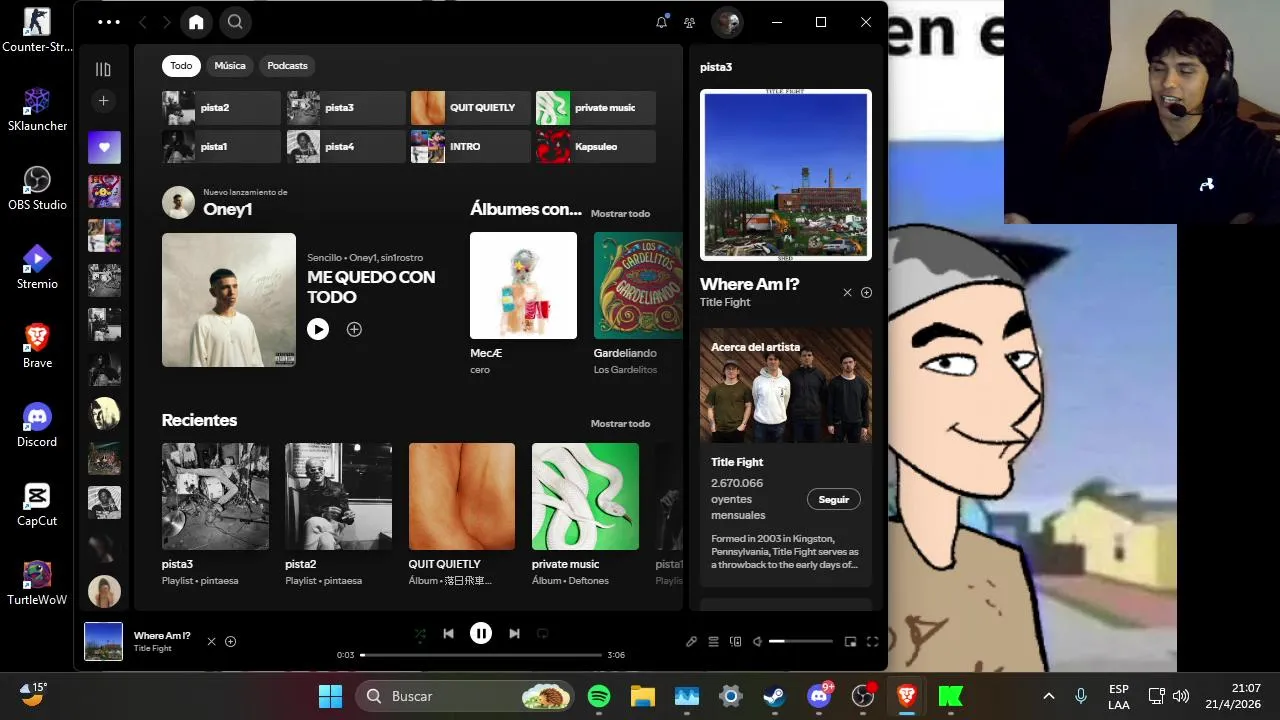Open the pista2 shortcut tile
The image size is (1280, 720).
221,108
